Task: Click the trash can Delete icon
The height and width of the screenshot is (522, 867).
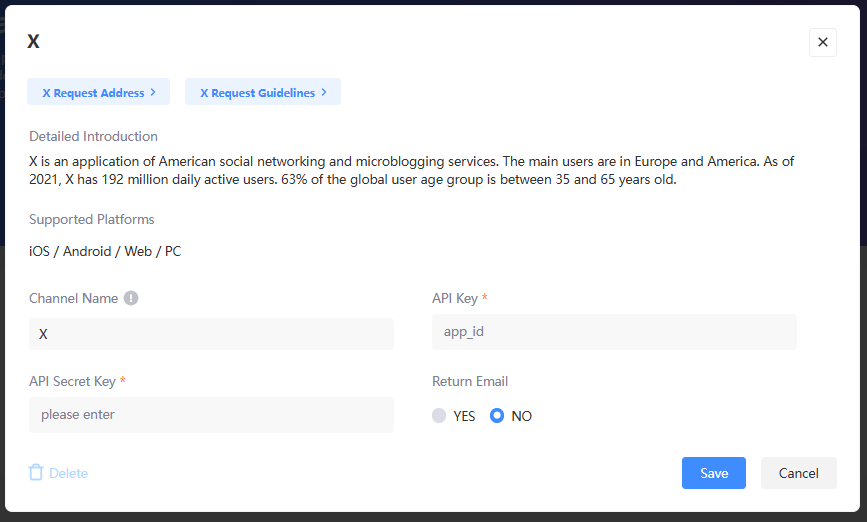Action: click(x=36, y=473)
